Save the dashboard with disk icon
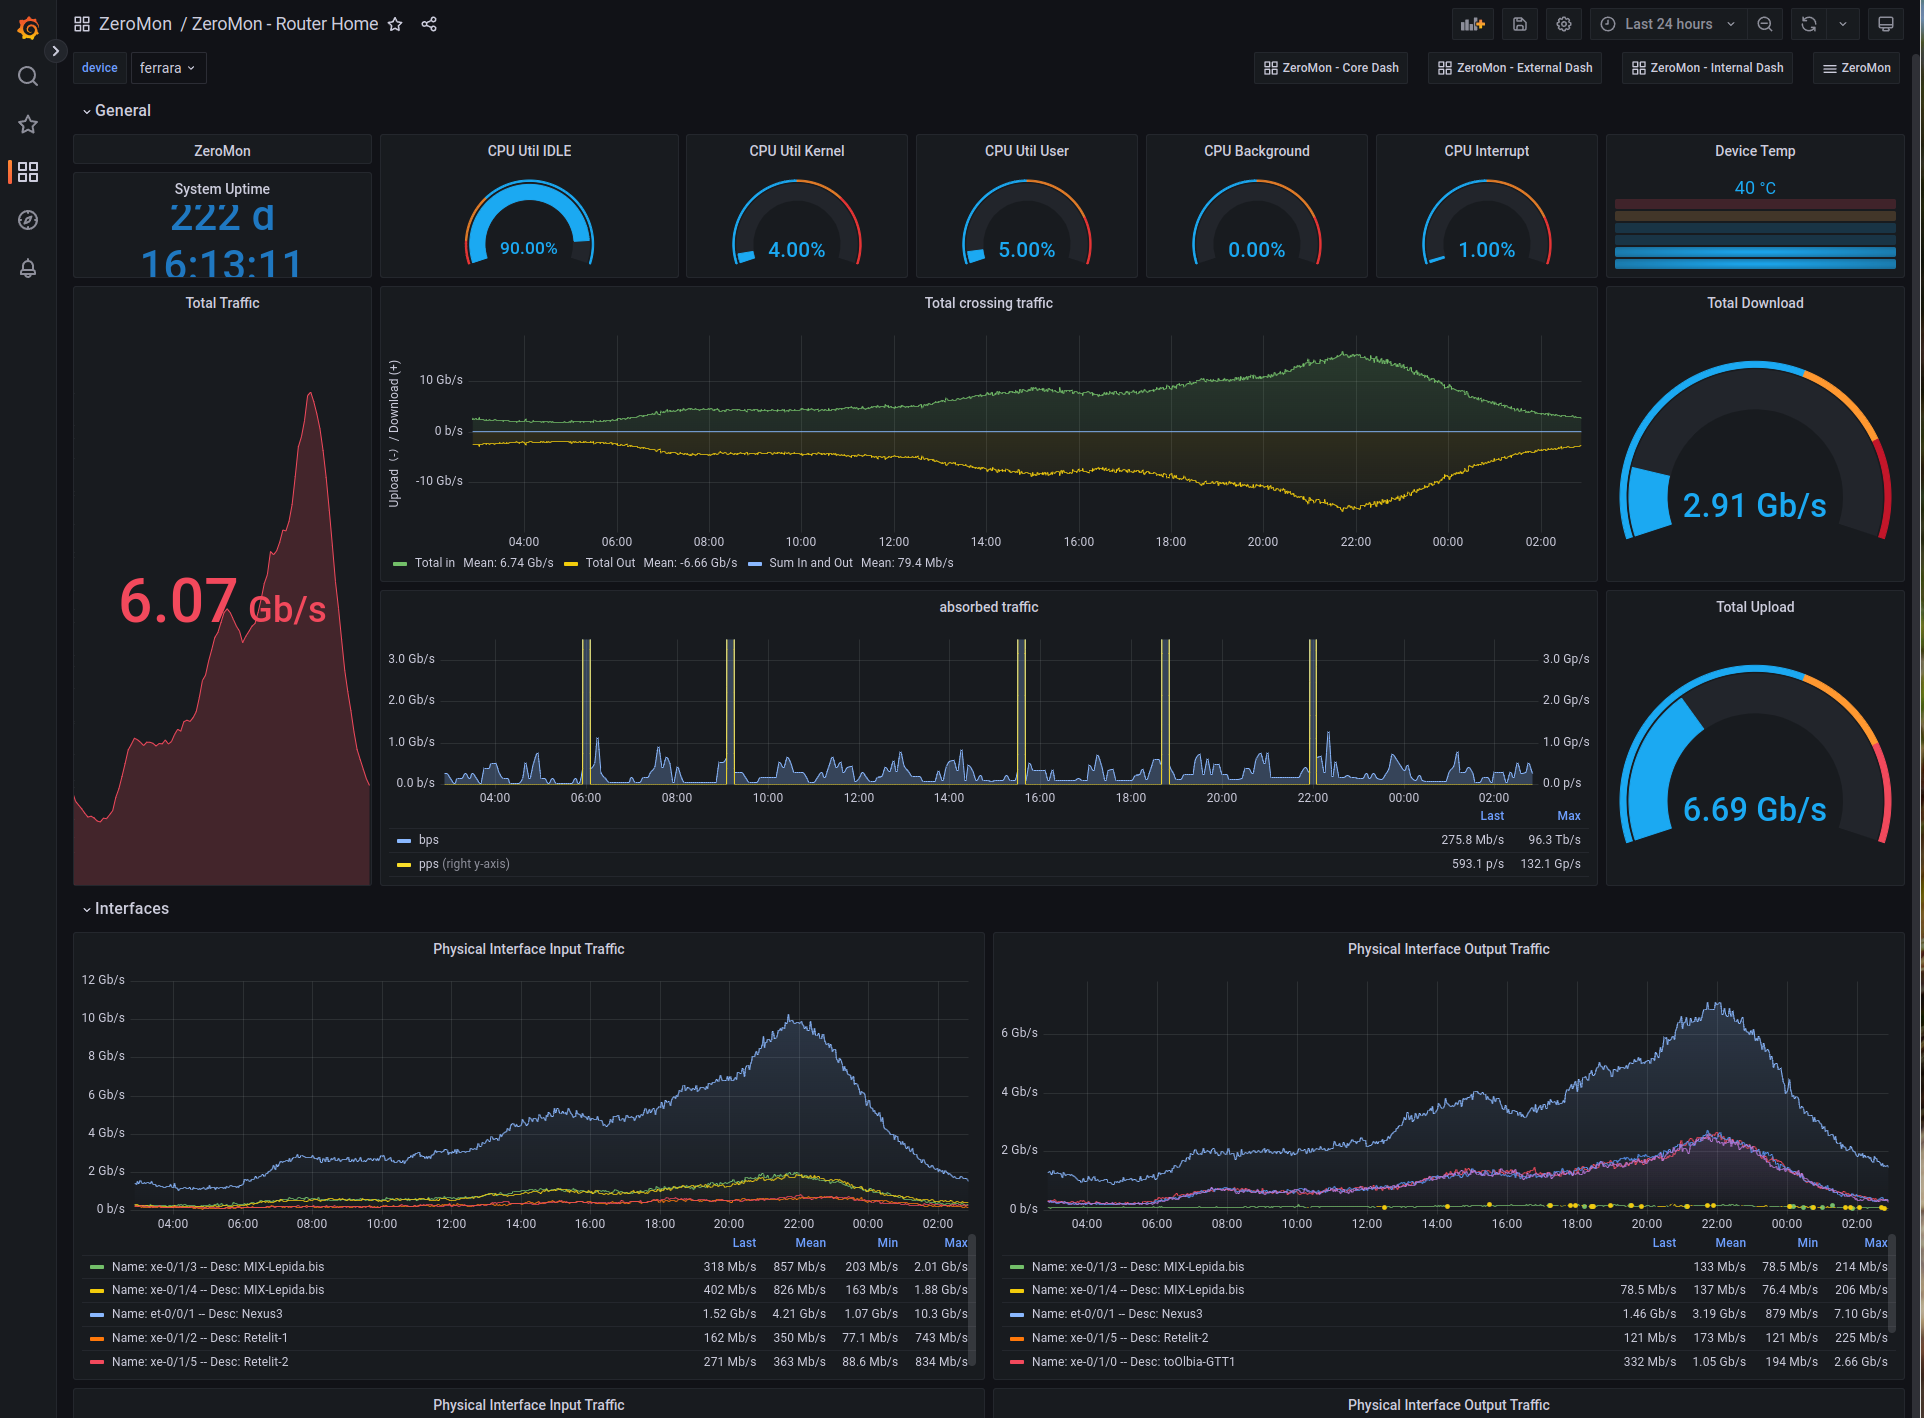 (x=1519, y=24)
